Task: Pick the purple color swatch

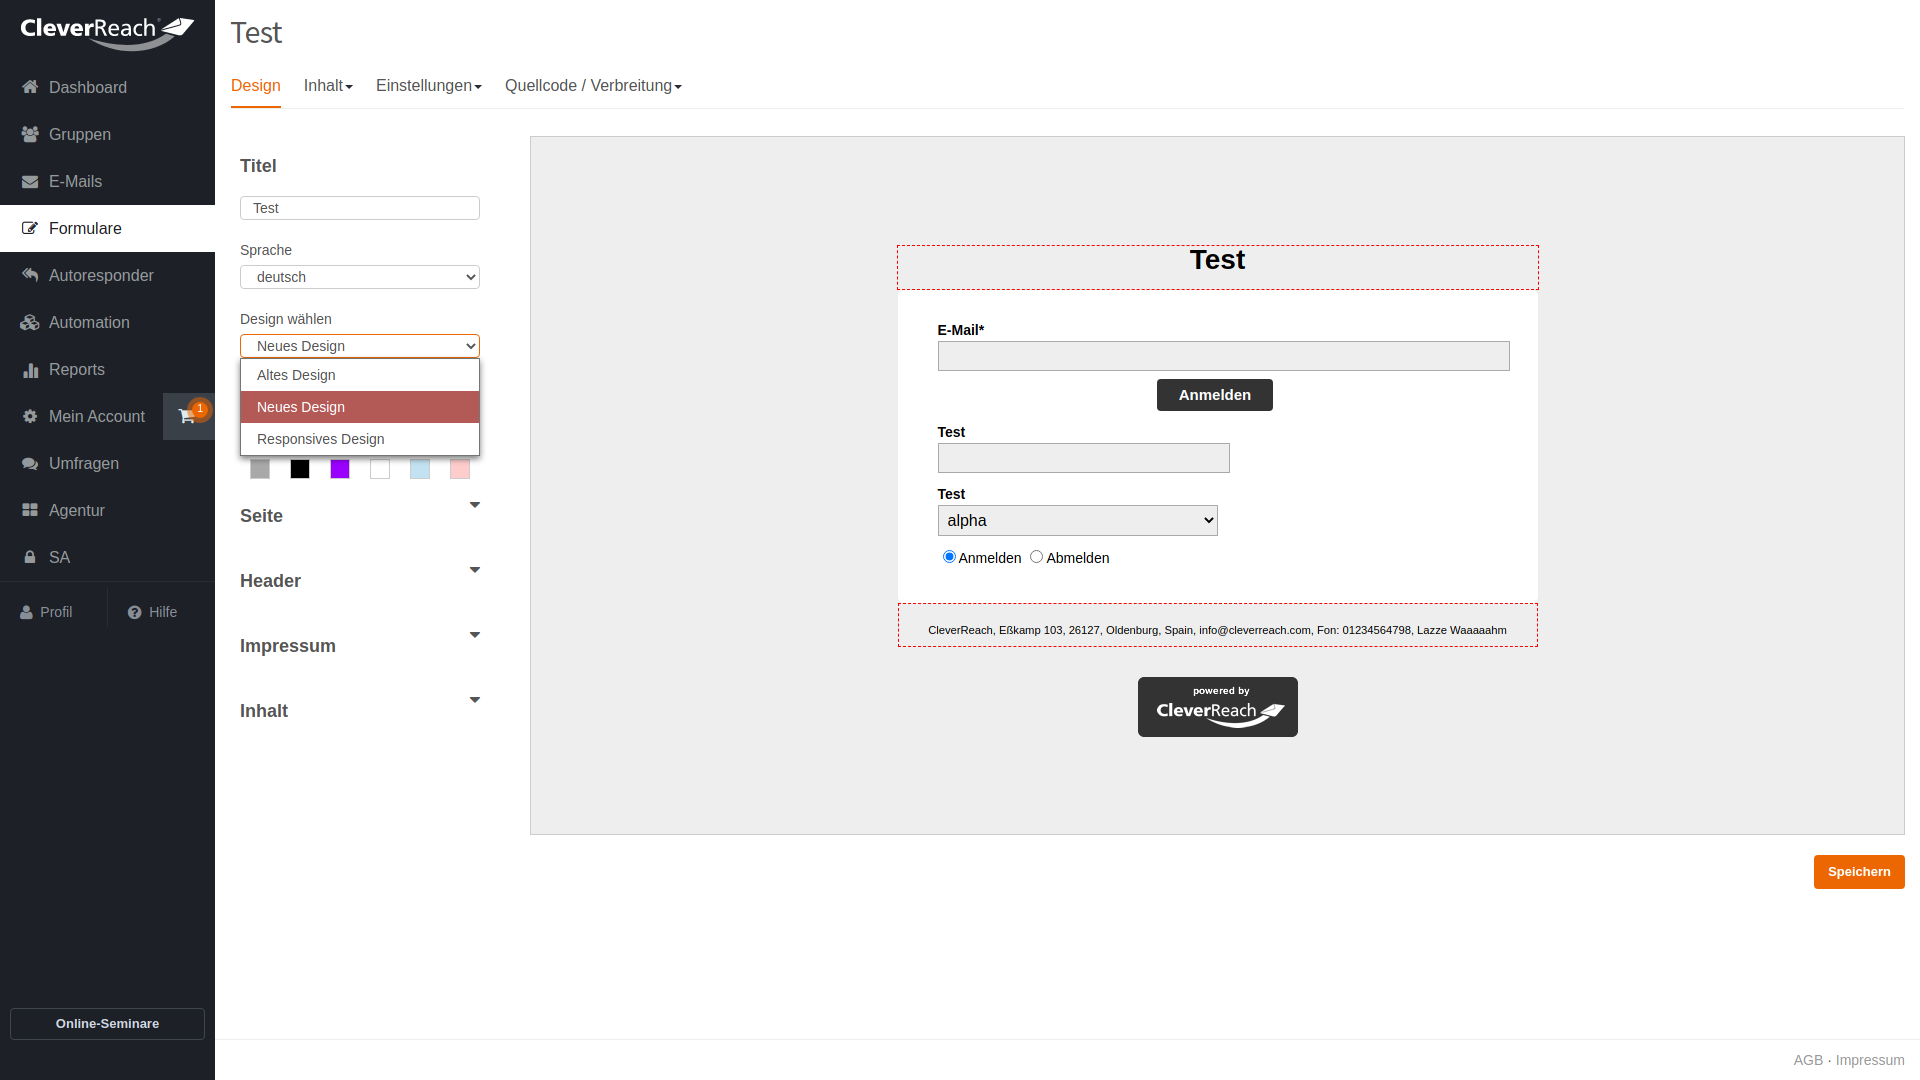Action: click(x=340, y=469)
